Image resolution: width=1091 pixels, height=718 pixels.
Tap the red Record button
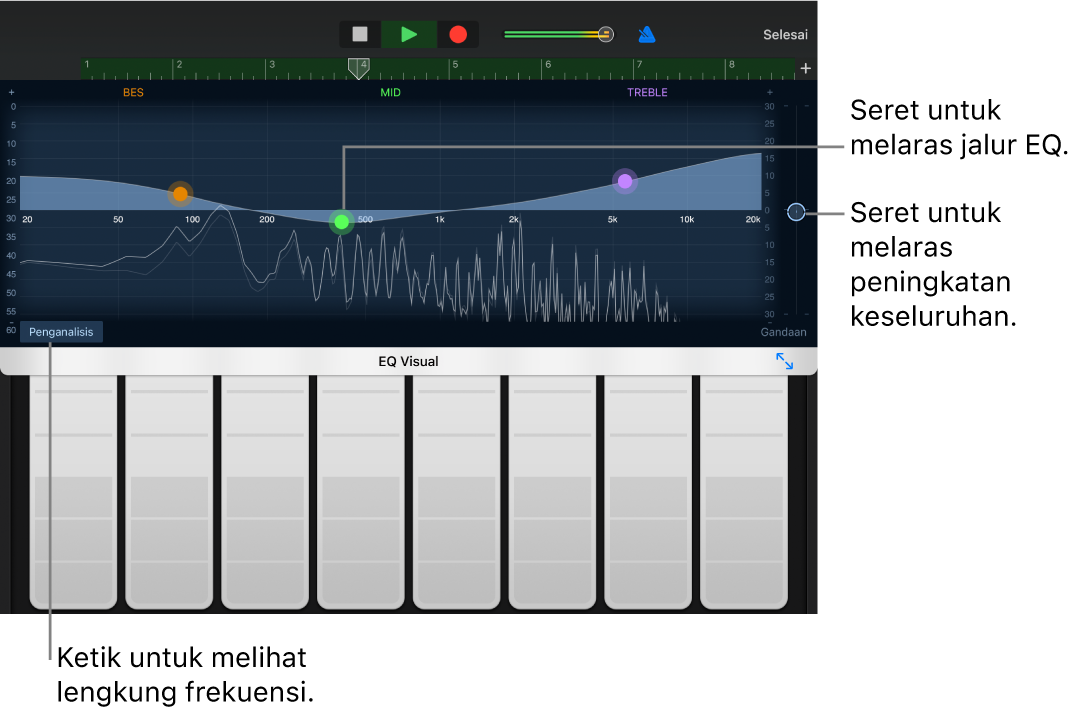pos(457,33)
